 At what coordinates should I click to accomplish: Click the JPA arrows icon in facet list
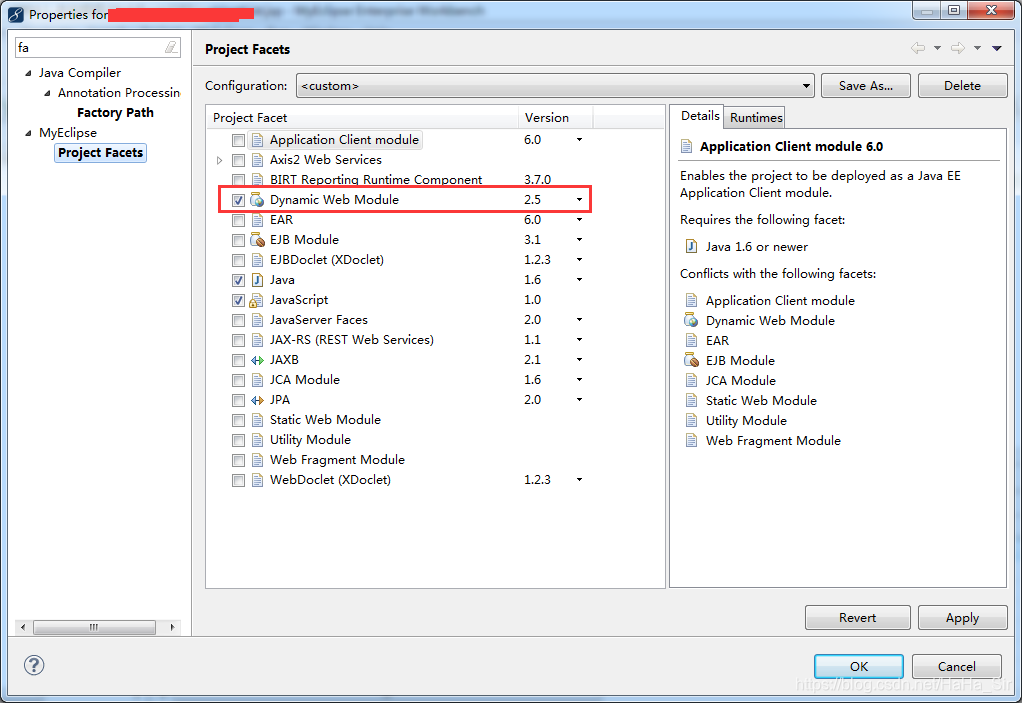(x=257, y=400)
